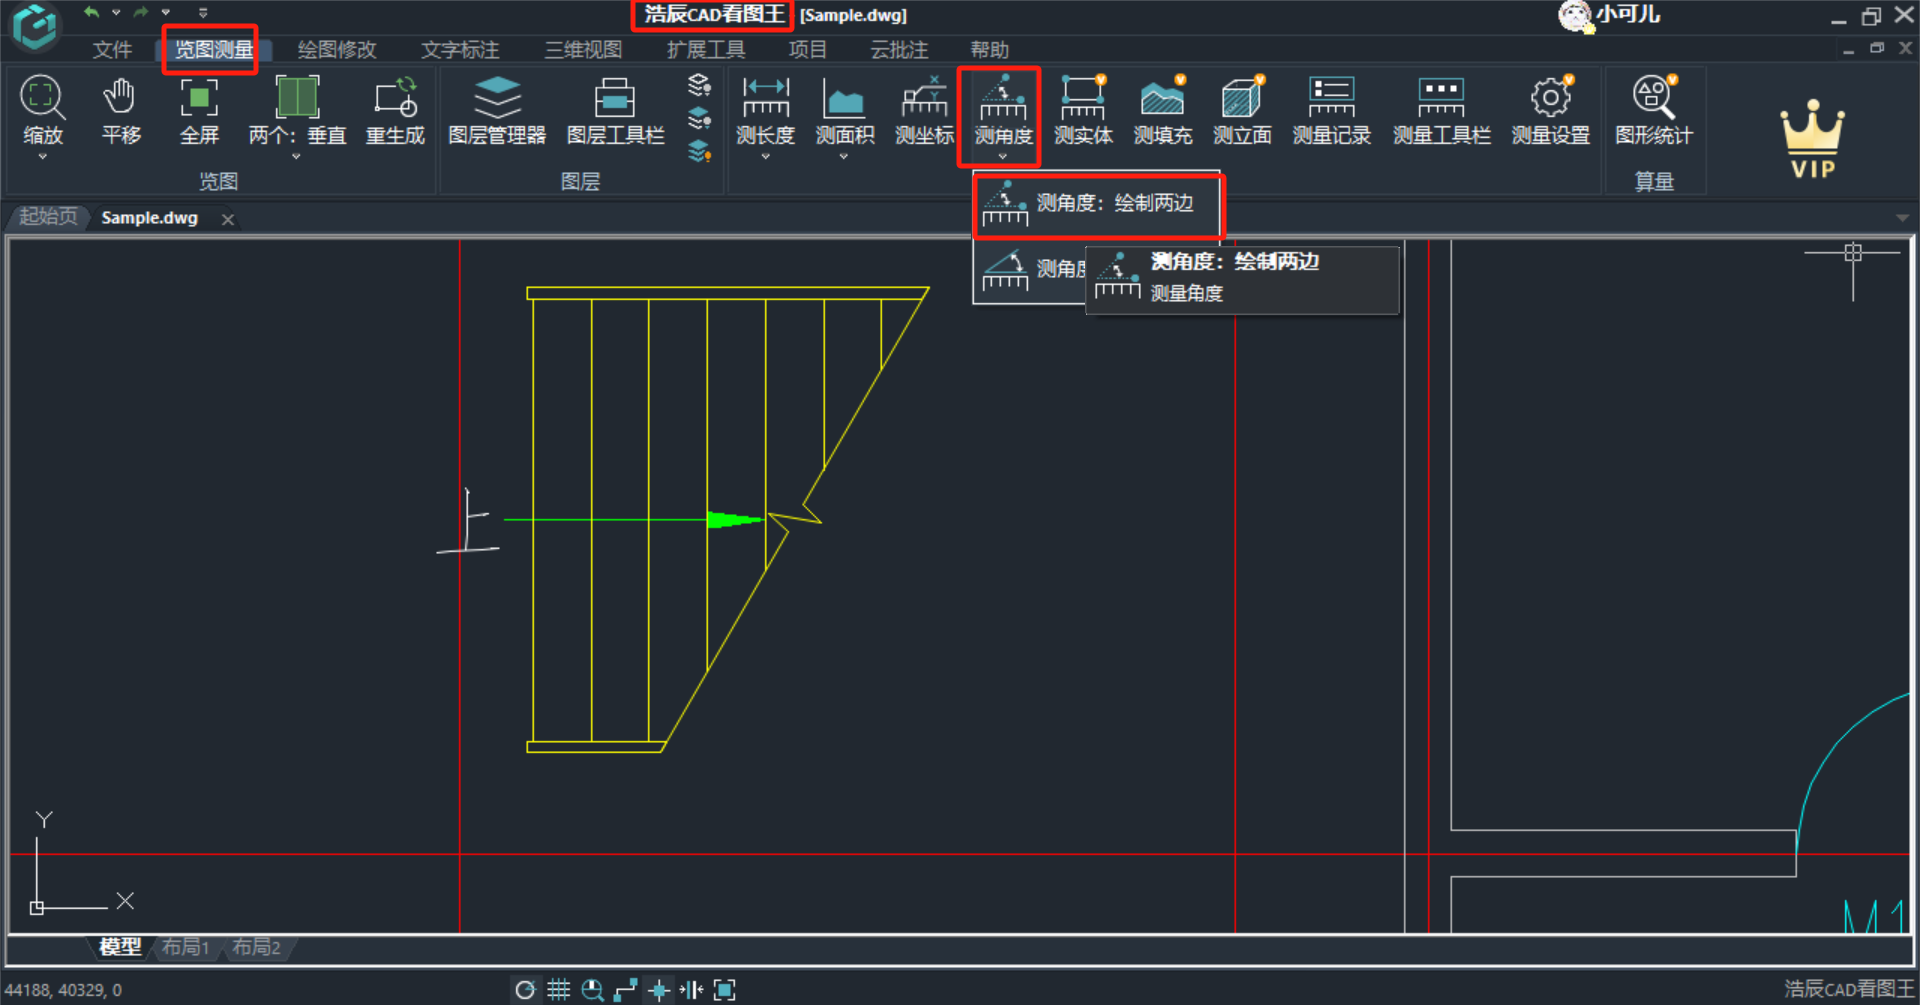Expand the 缩放 dropdown arrow
Viewport: 1920px width, 1005px height.
pyautogui.click(x=42, y=157)
